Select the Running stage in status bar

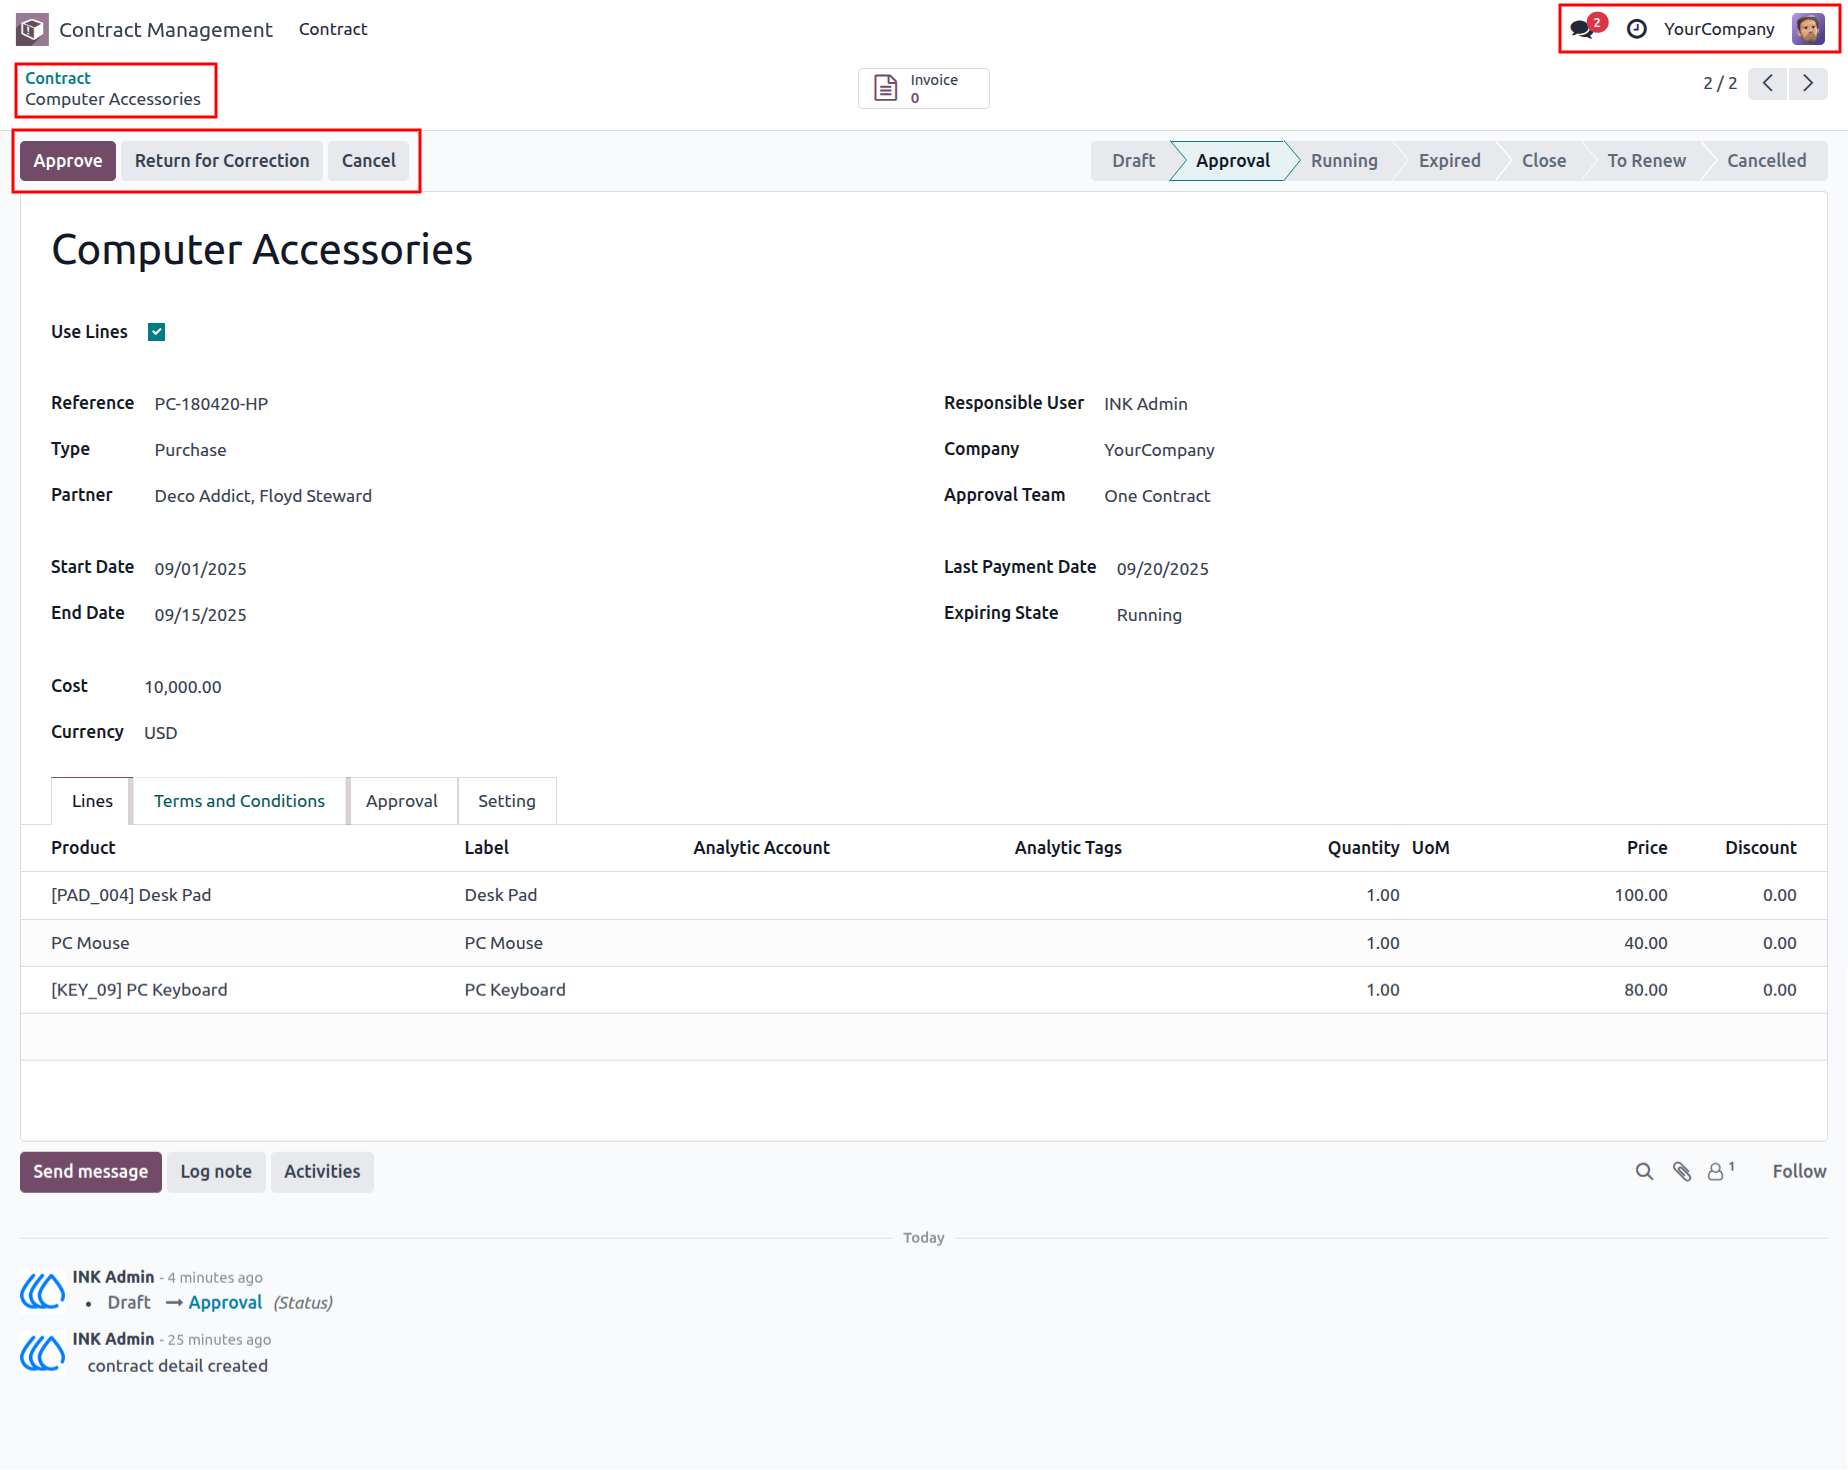tap(1344, 161)
